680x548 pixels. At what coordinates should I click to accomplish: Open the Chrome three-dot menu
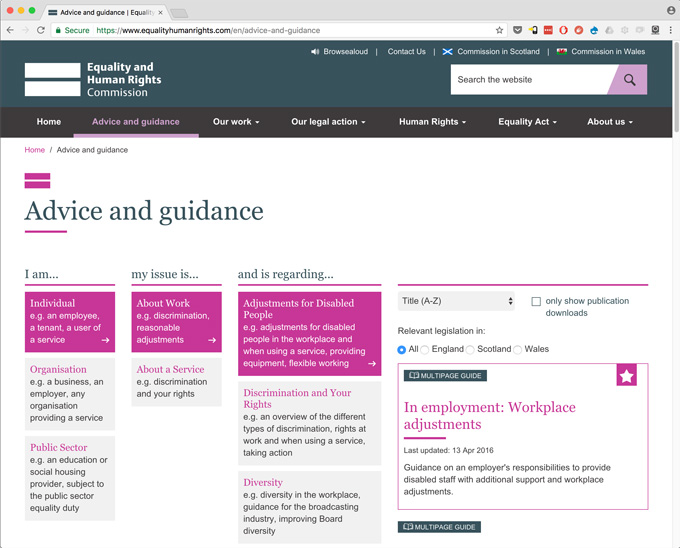click(670, 30)
